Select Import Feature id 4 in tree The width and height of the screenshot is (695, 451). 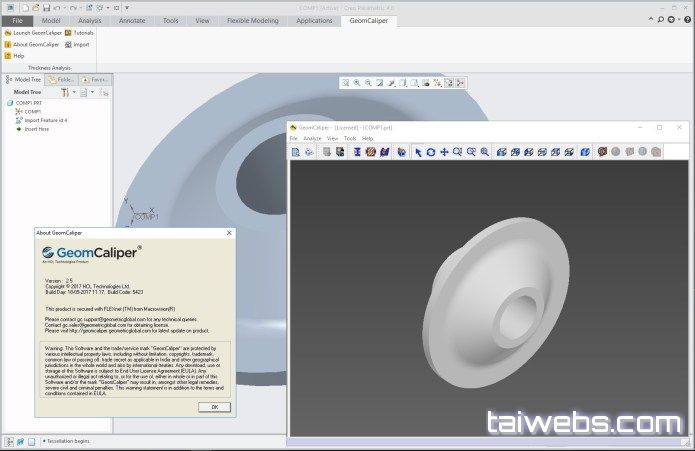point(45,120)
